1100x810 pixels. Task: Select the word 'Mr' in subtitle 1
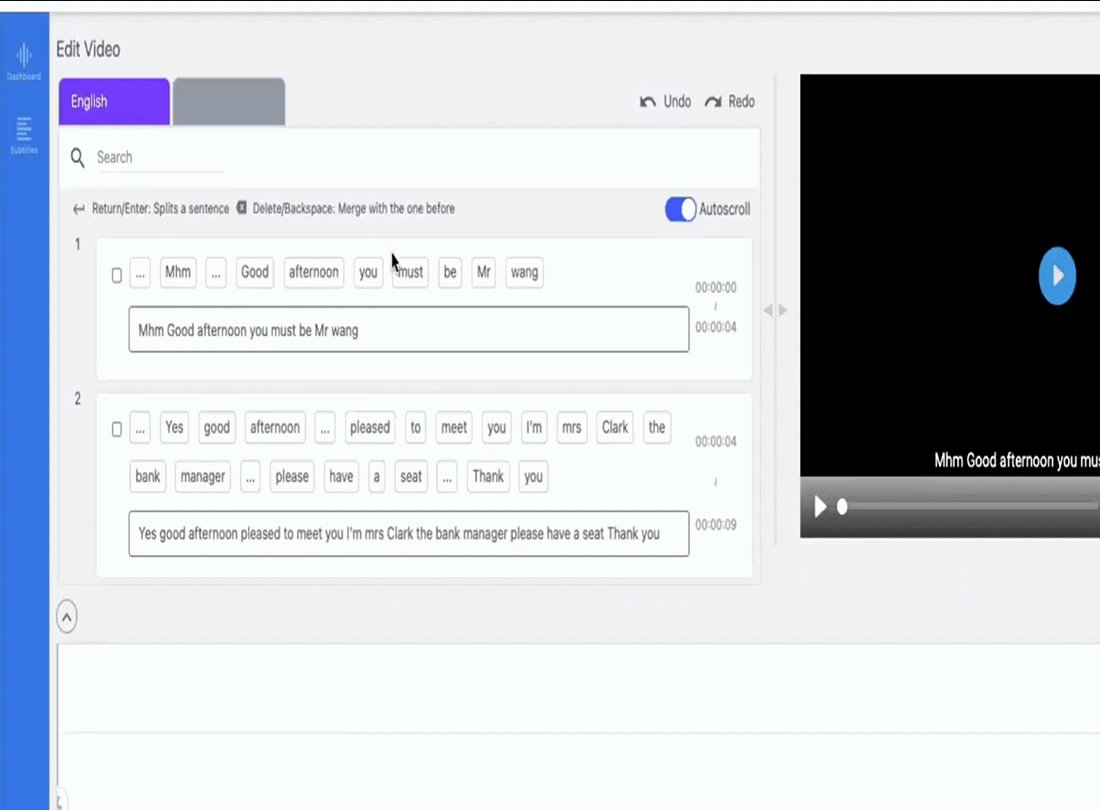(484, 272)
